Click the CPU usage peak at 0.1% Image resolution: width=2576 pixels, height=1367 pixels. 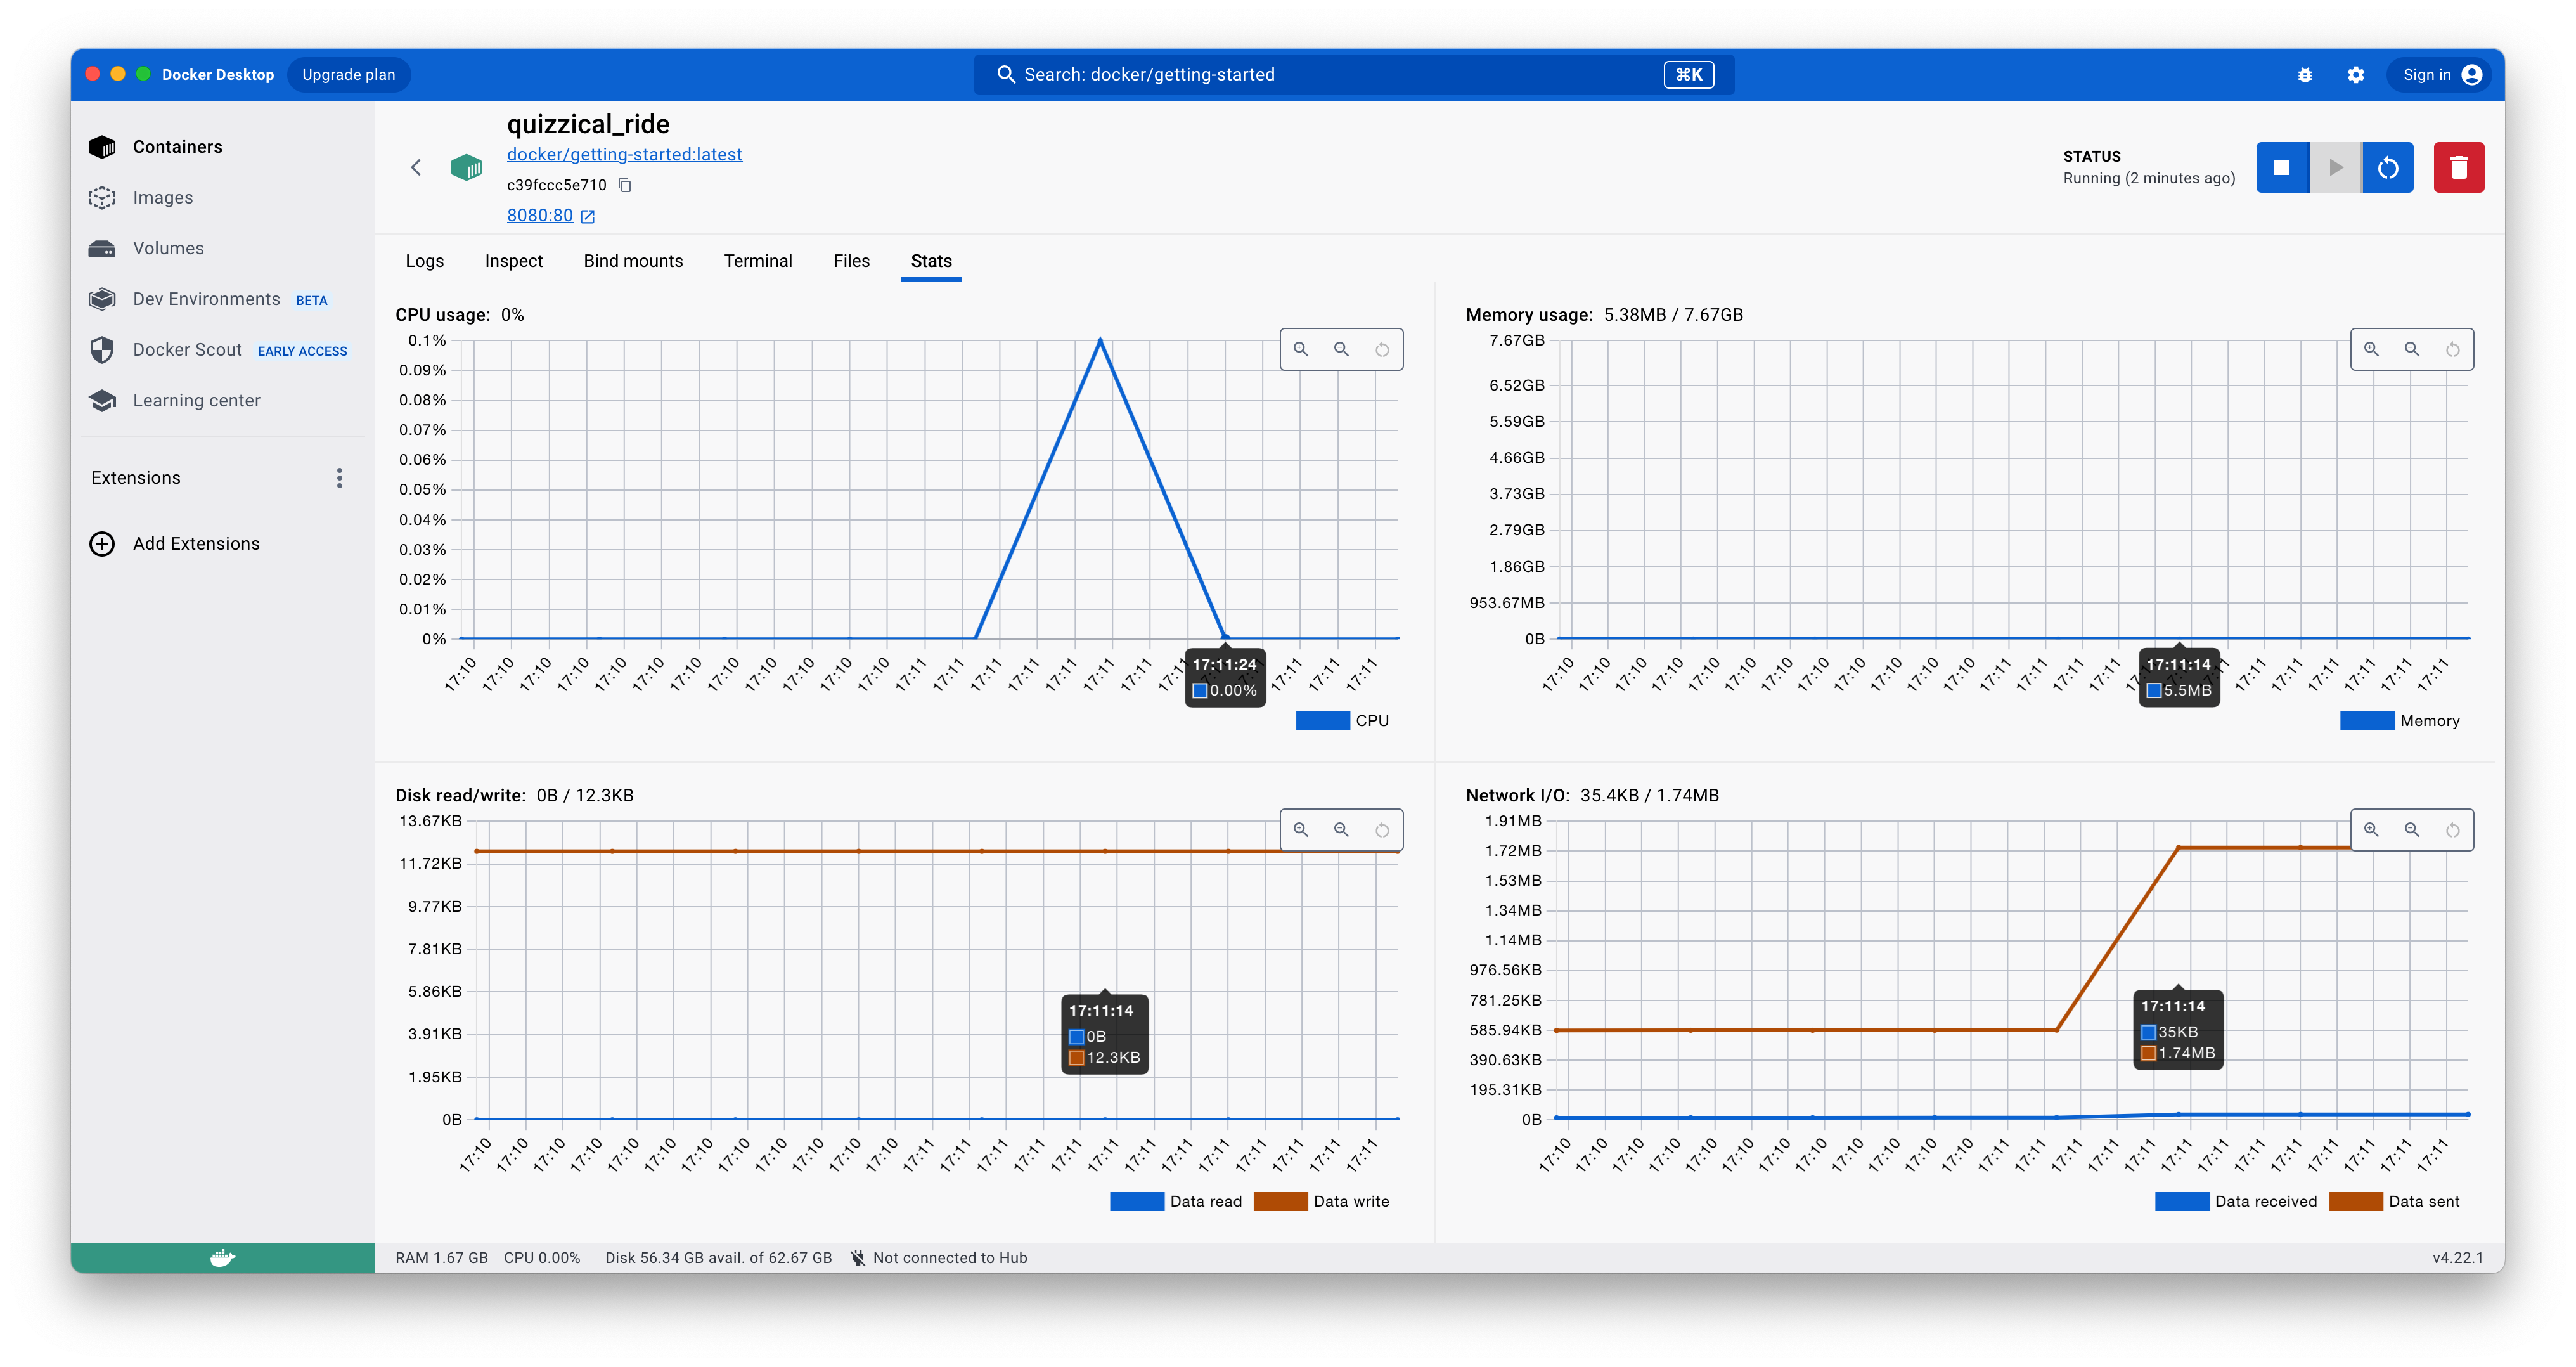click(1100, 341)
